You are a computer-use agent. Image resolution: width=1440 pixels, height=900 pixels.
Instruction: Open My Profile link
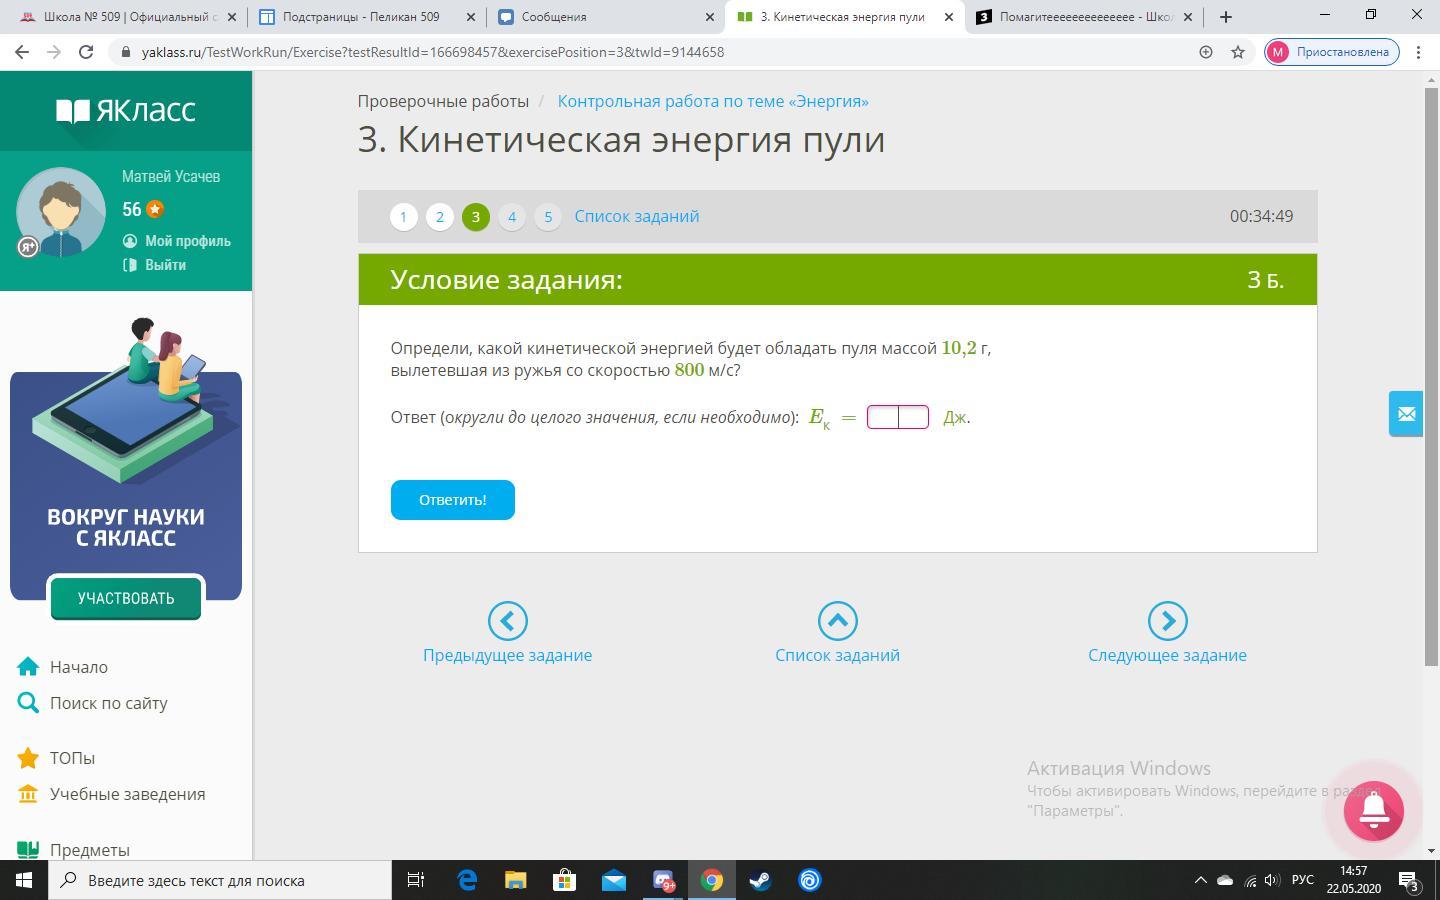177,241
